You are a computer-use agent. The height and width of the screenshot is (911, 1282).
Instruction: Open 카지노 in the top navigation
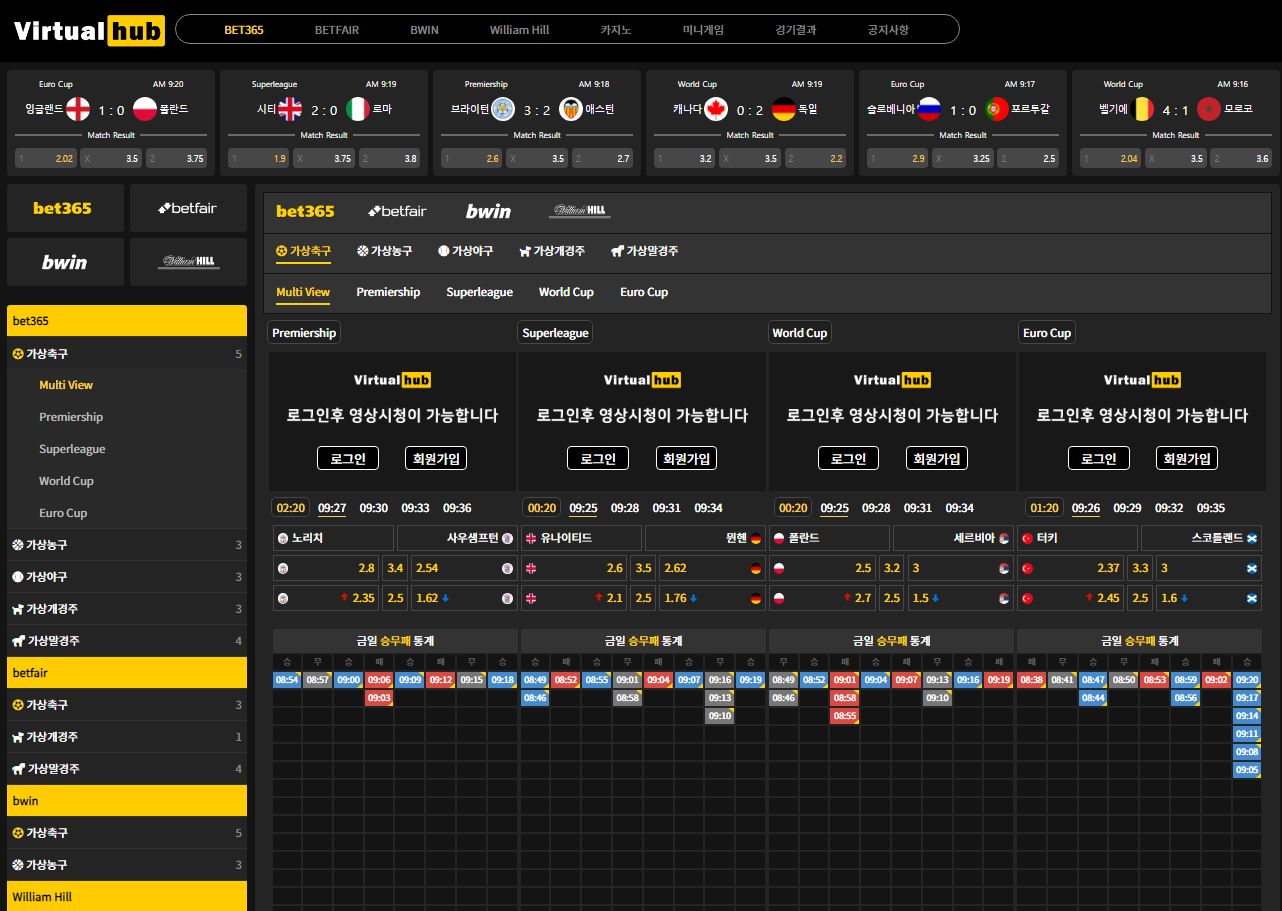[616, 30]
